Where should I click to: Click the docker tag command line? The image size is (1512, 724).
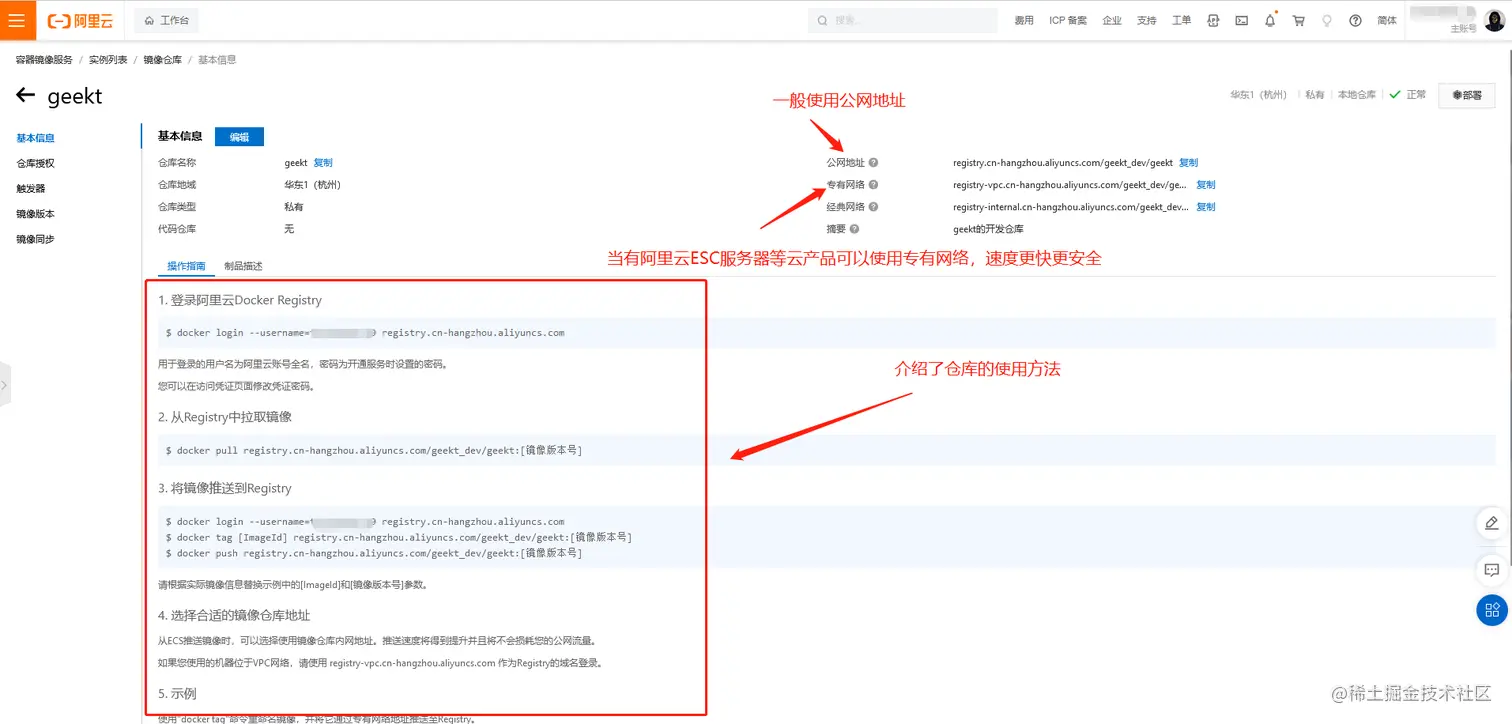click(399, 537)
